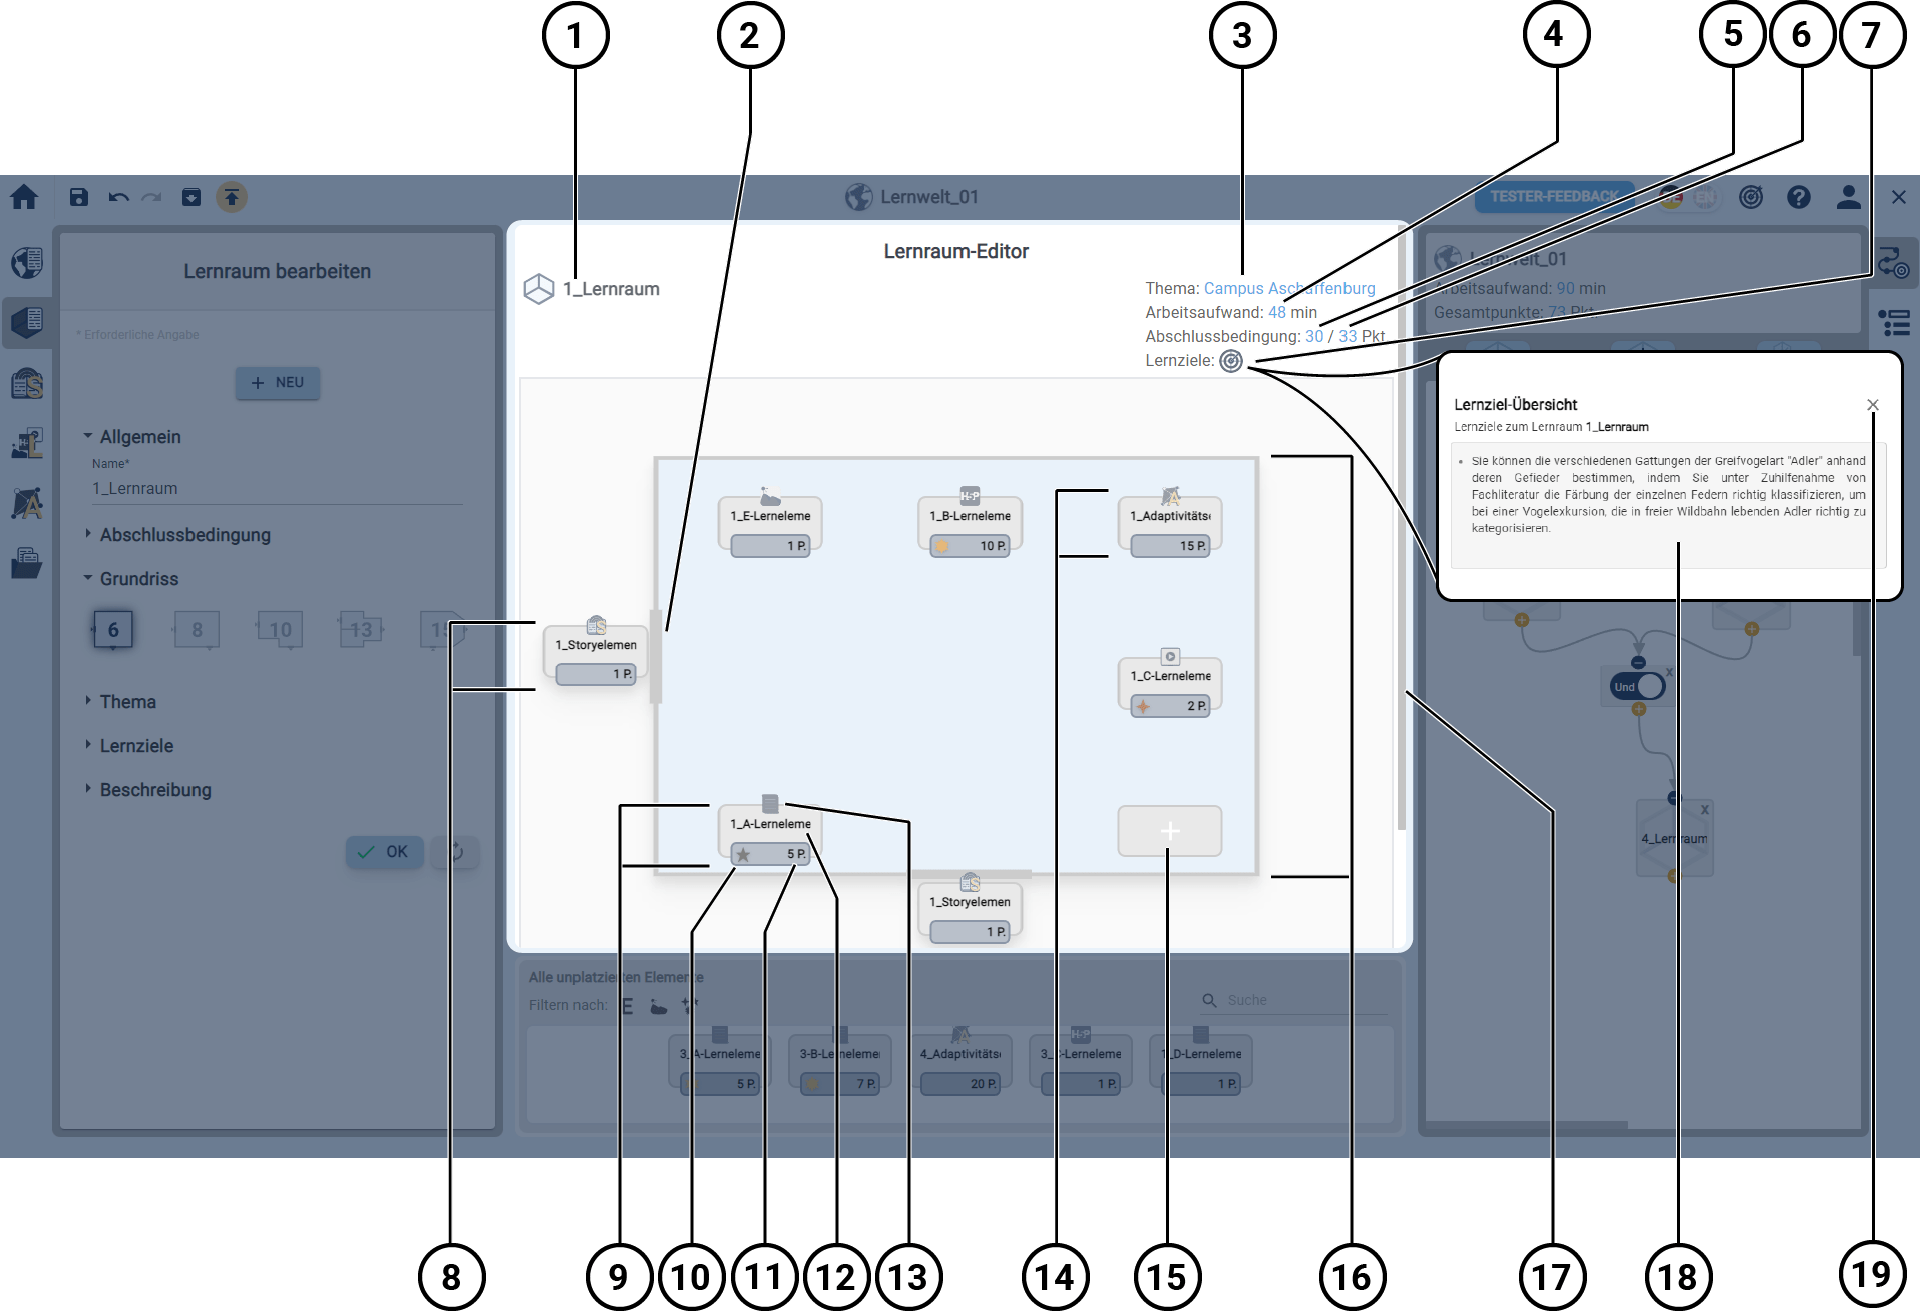The width and height of the screenshot is (1920, 1311).
Task: Click the archive download icon in toolbar
Action: coord(191,197)
